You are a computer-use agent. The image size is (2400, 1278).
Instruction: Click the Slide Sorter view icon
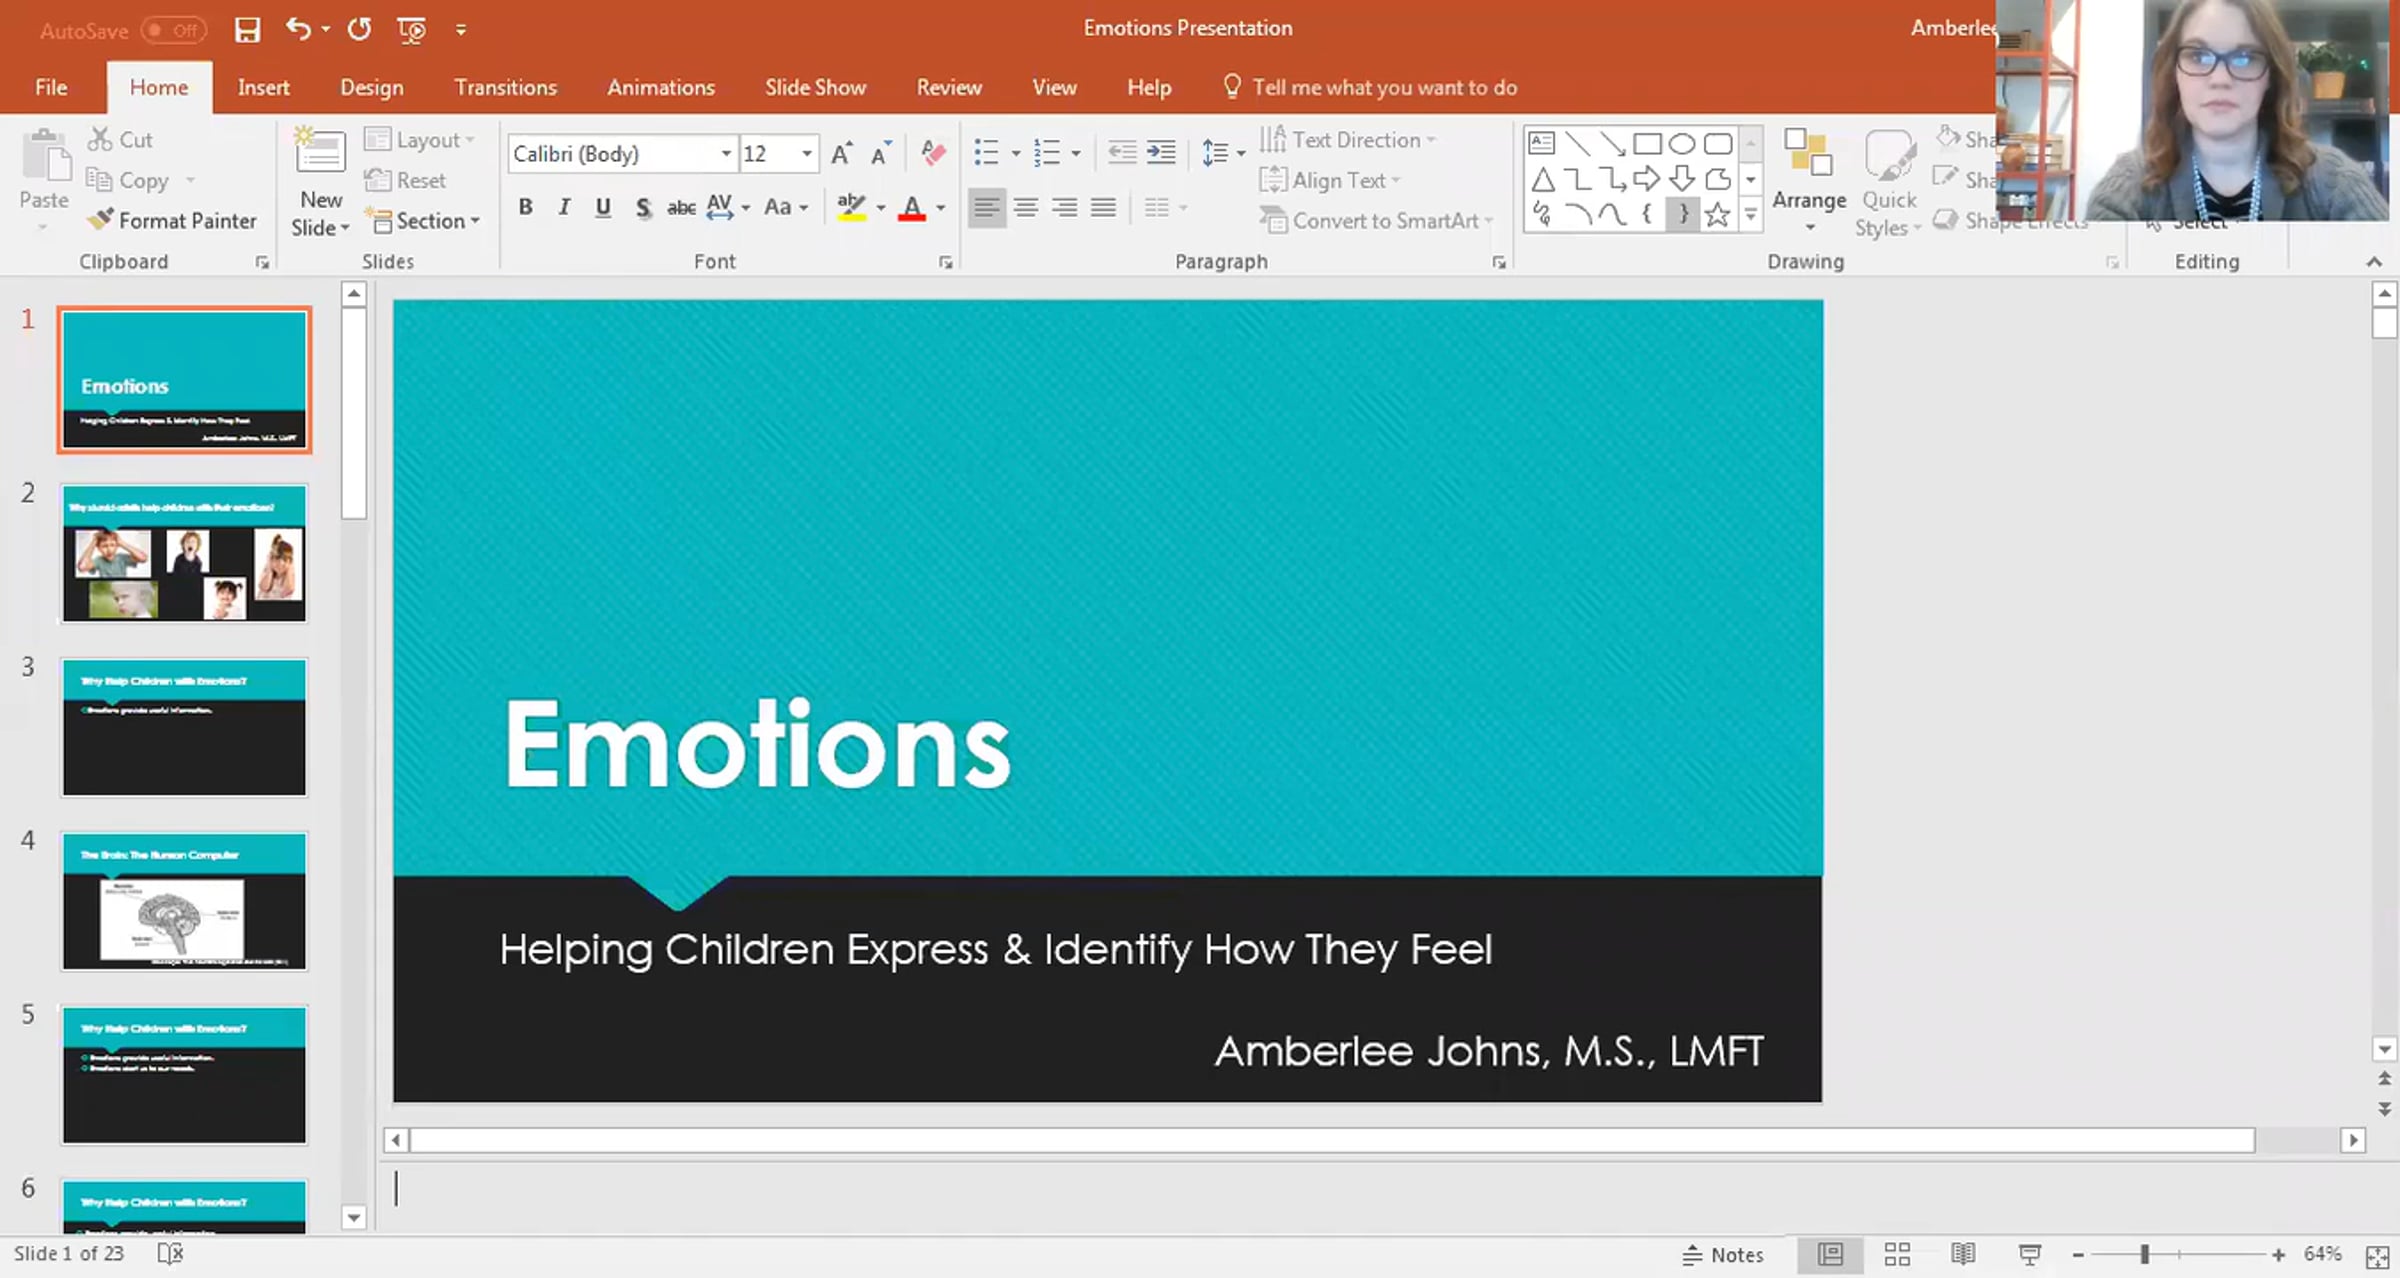(x=1897, y=1254)
